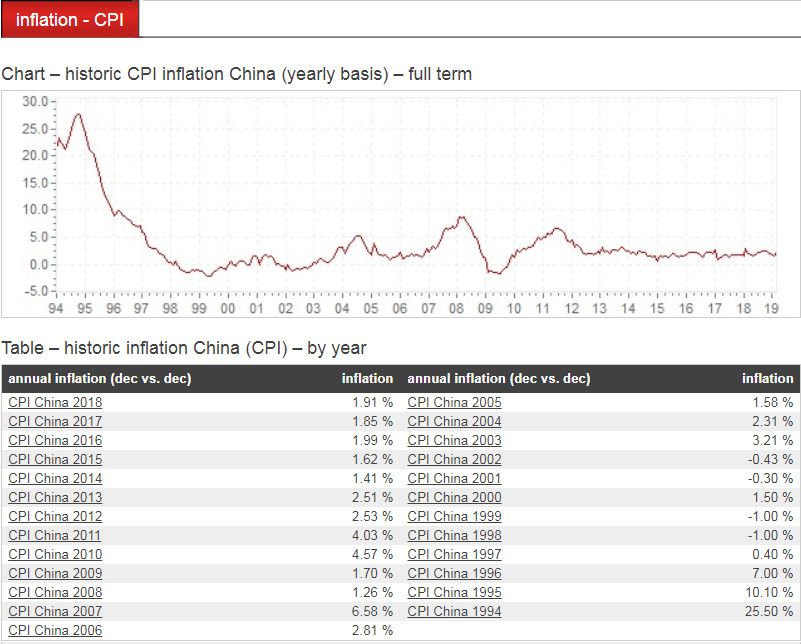Go to CPI China 2005 page
Screen dimensions: 801x644
pyautogui.click(x=455, y=402)
